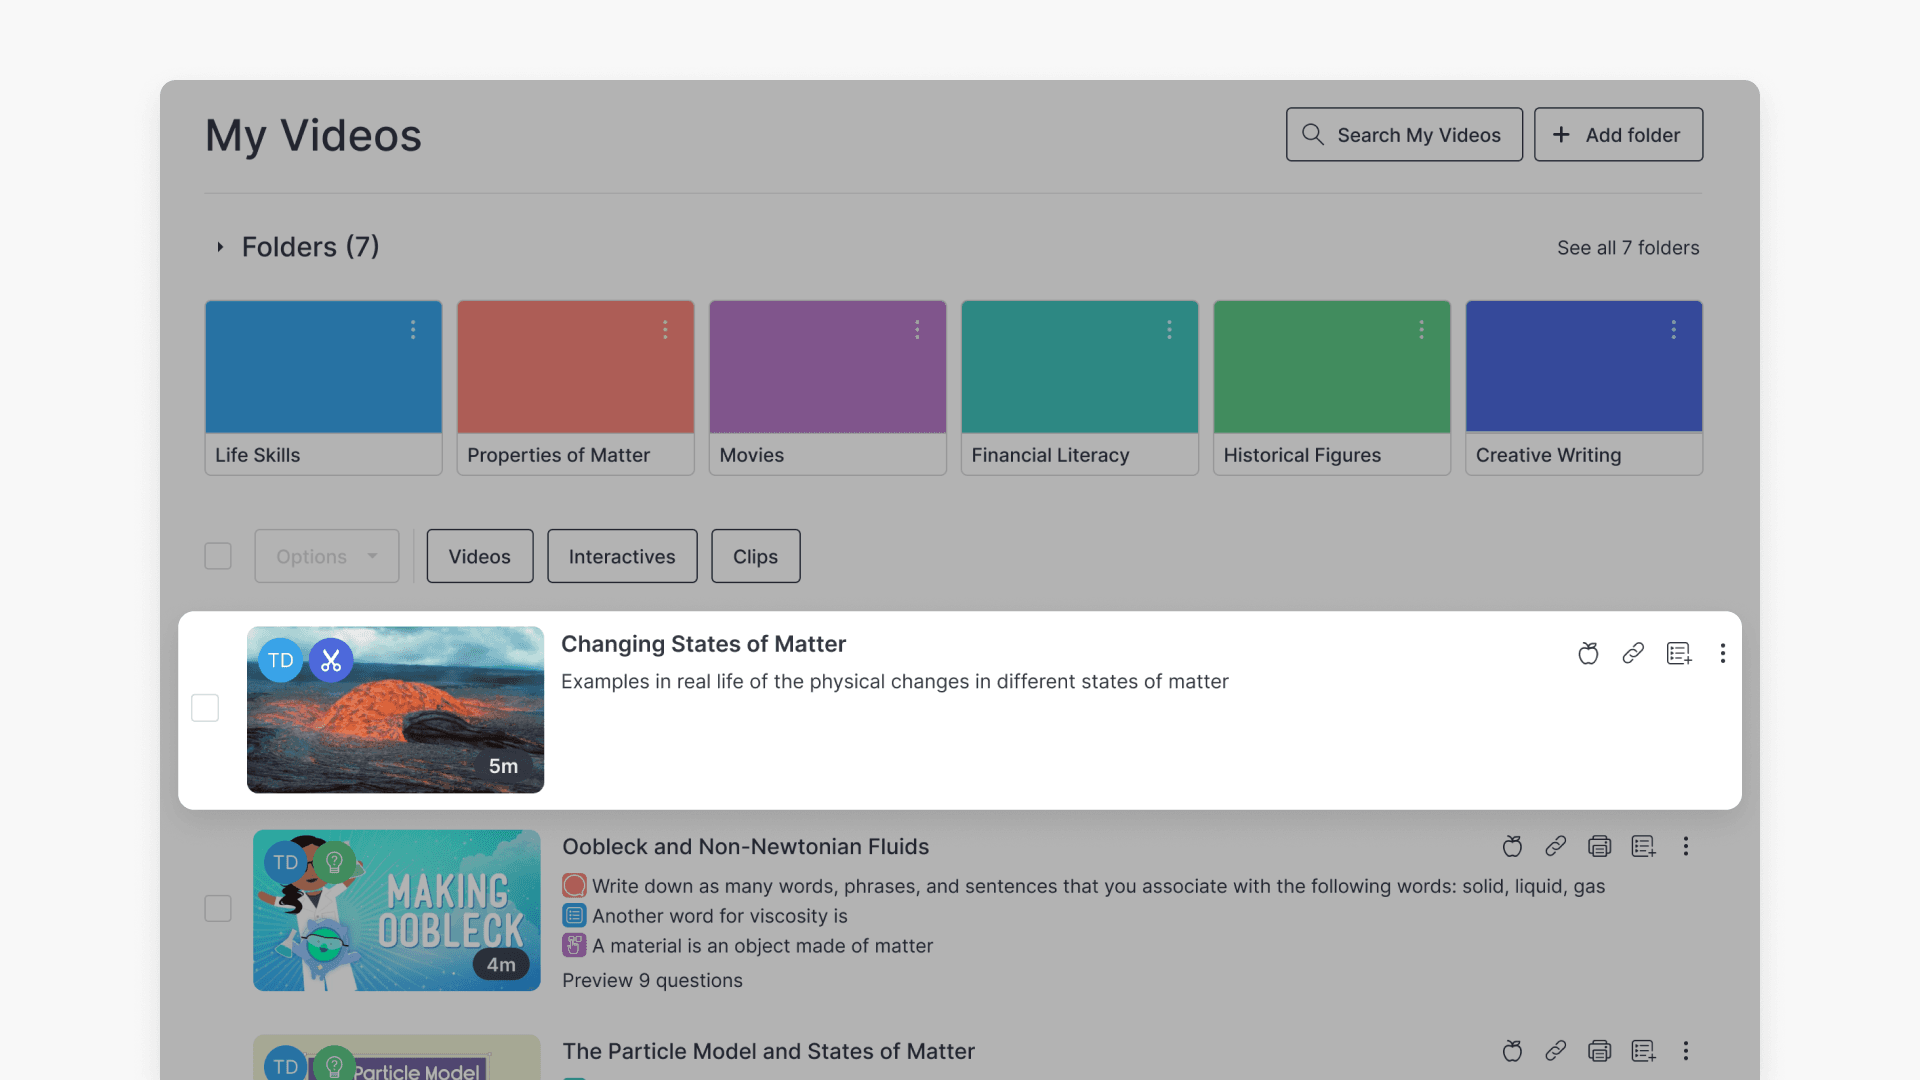This screenshot has width=1920, height=1080.
Task: Print the Oobleck and Non-Newtonian Fluids activity
Action: [1599, 846]
